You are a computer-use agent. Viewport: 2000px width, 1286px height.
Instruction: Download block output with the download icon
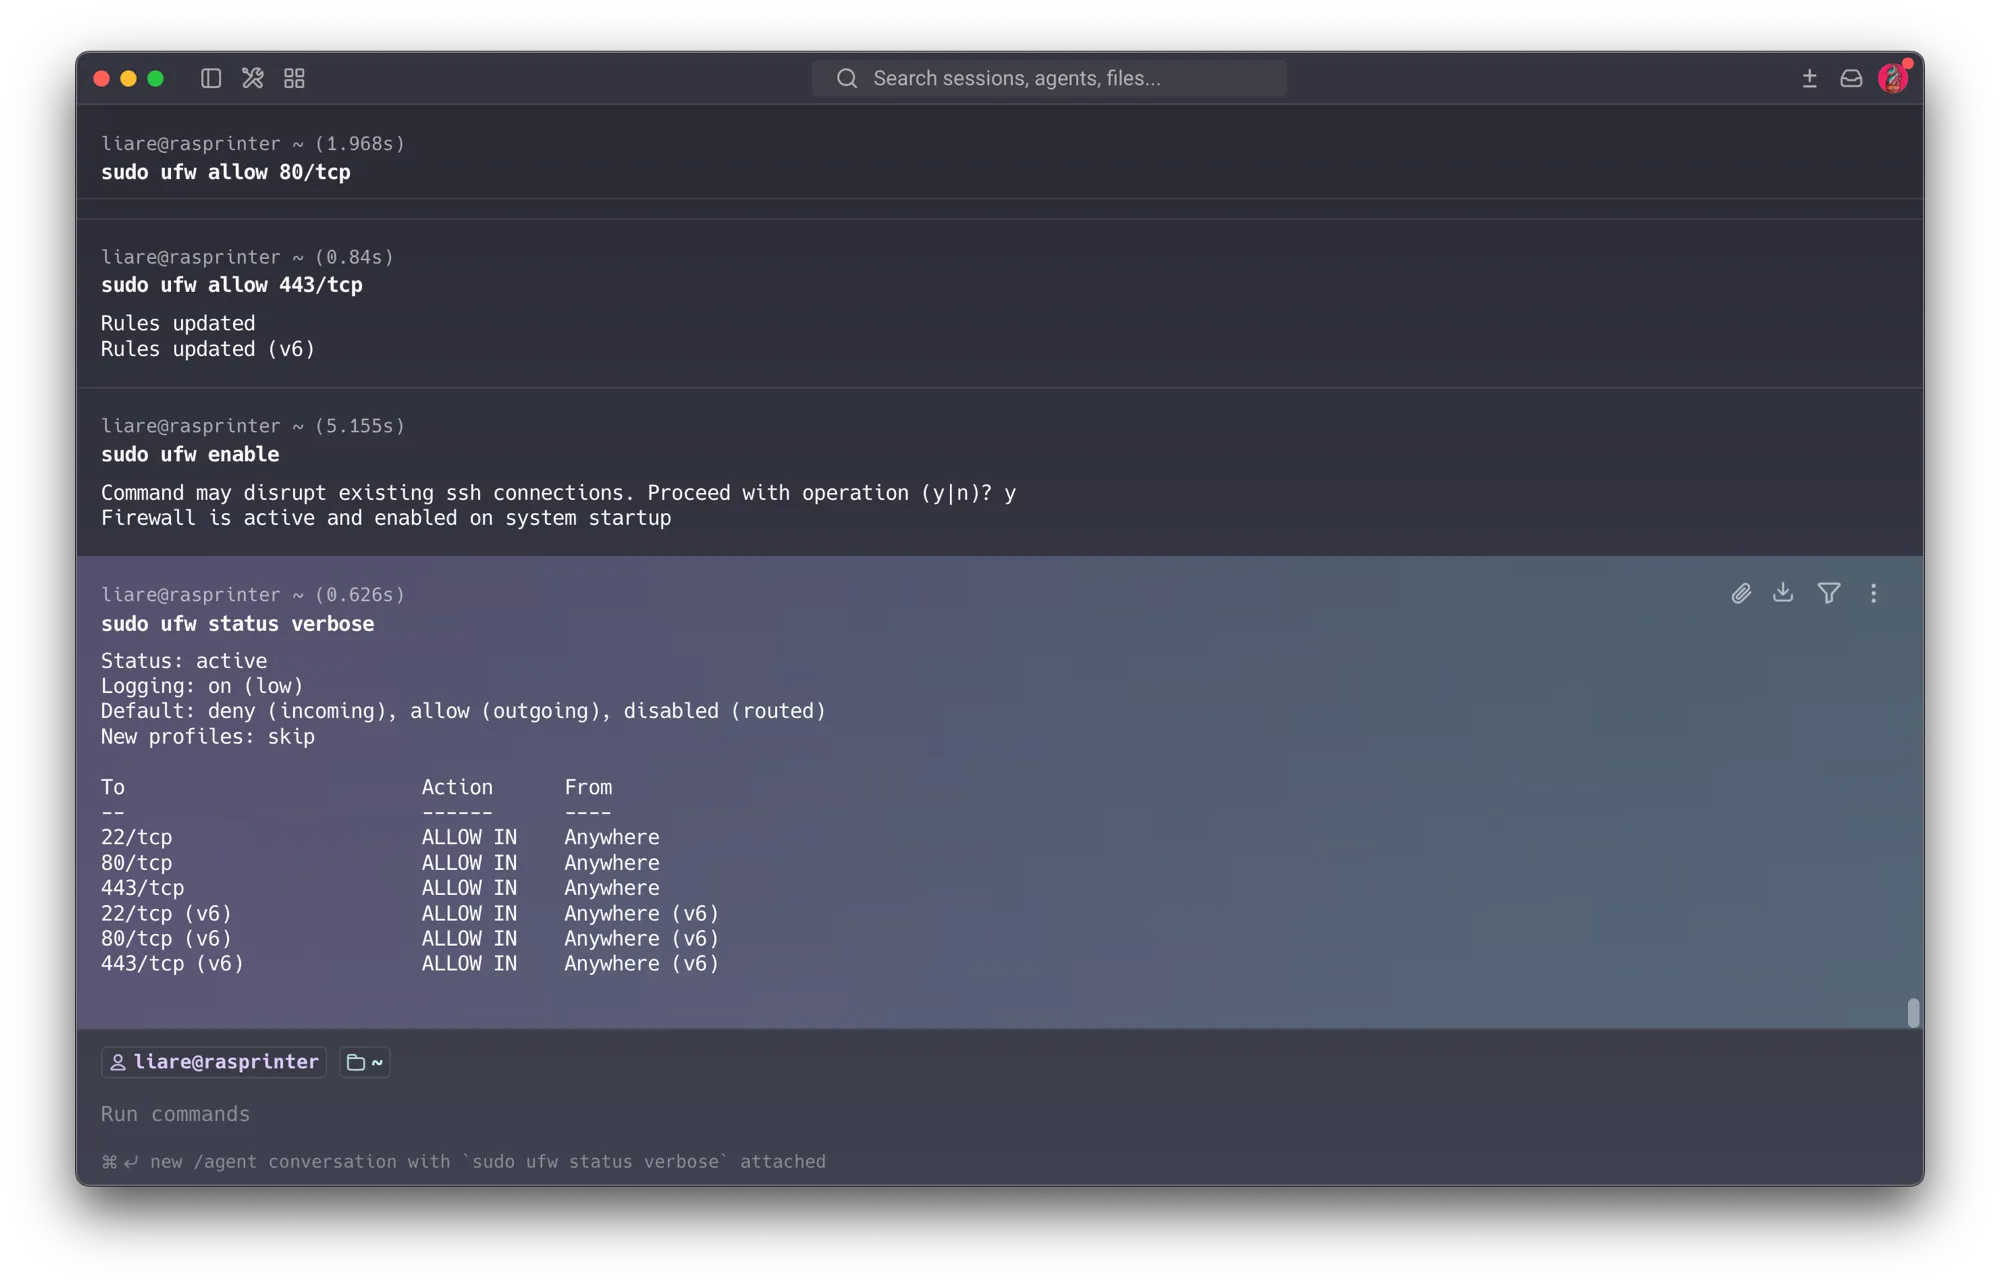[x=1783, y=593]
